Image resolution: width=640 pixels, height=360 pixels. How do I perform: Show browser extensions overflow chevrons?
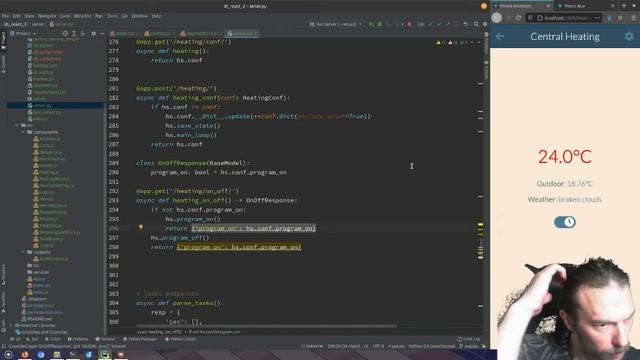620,18
